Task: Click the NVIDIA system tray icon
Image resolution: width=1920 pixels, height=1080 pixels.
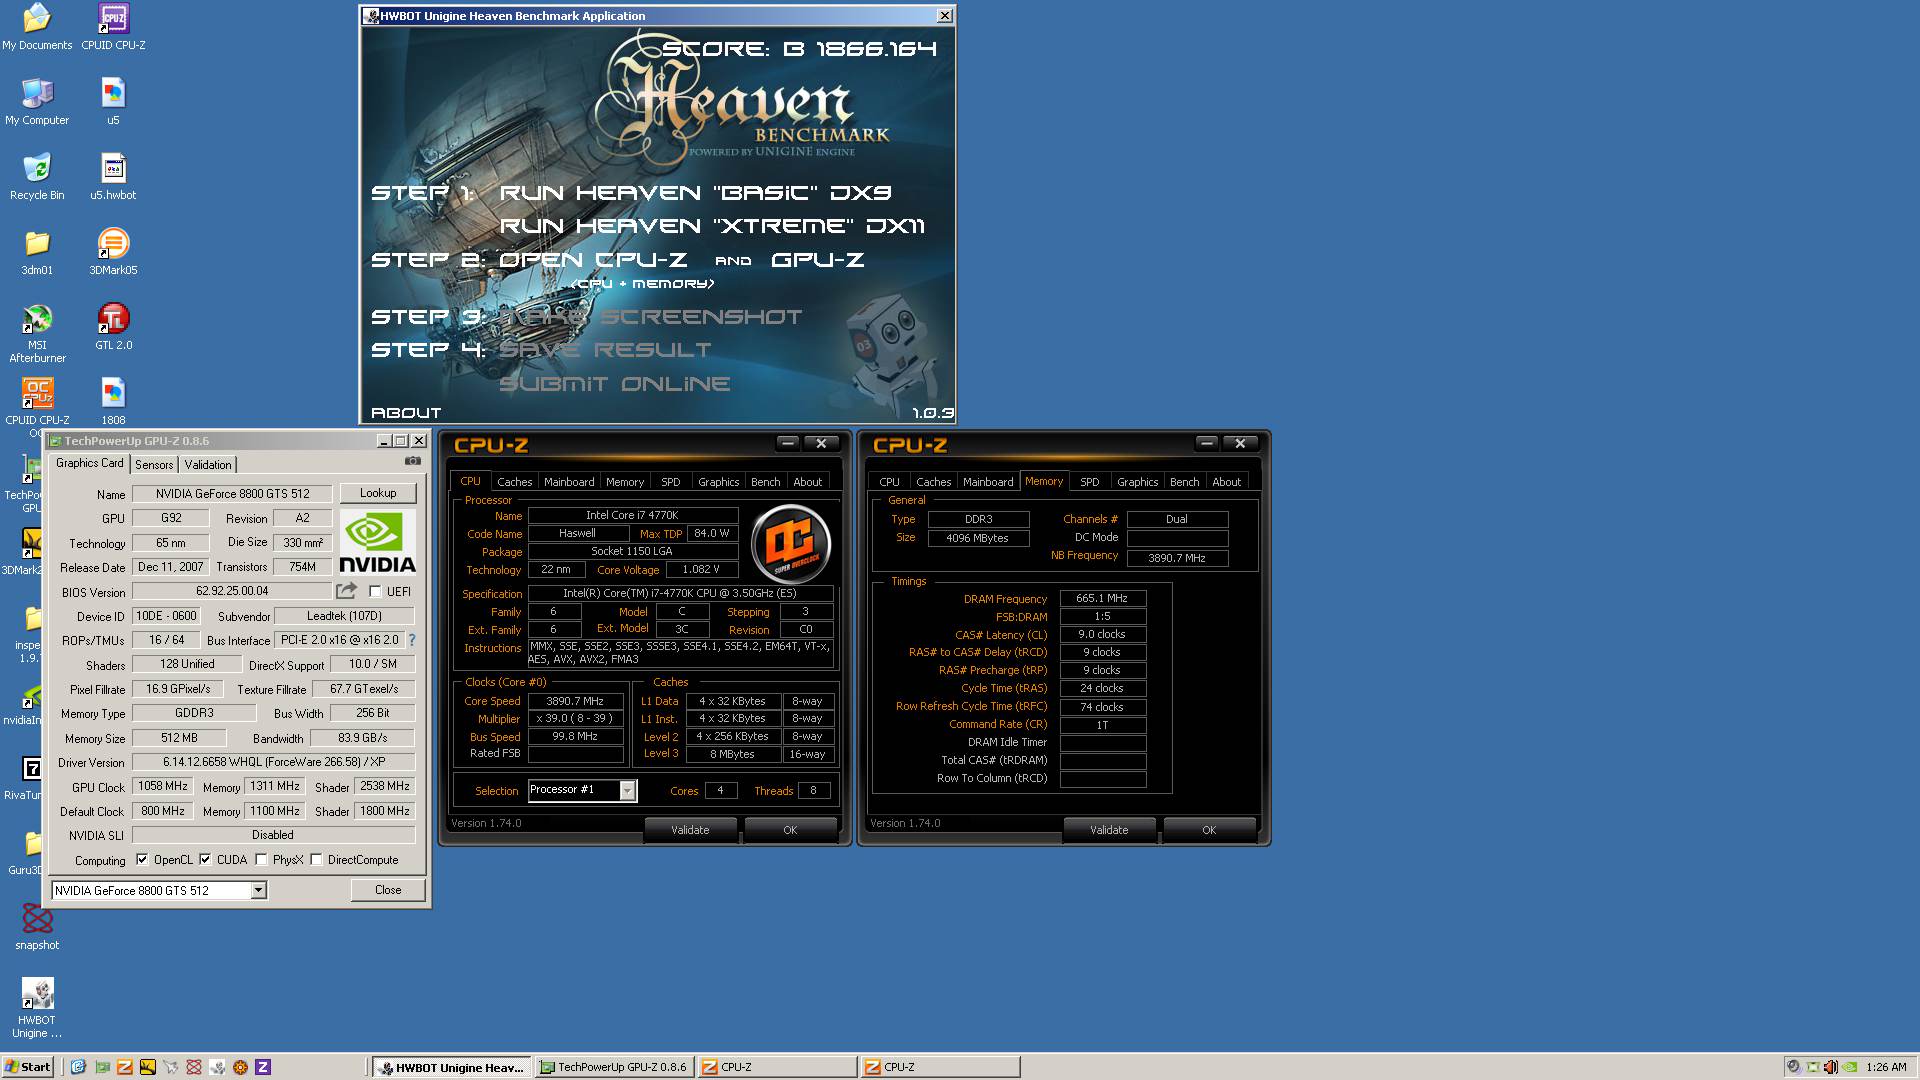Action: click(x=1850, y=1067)
